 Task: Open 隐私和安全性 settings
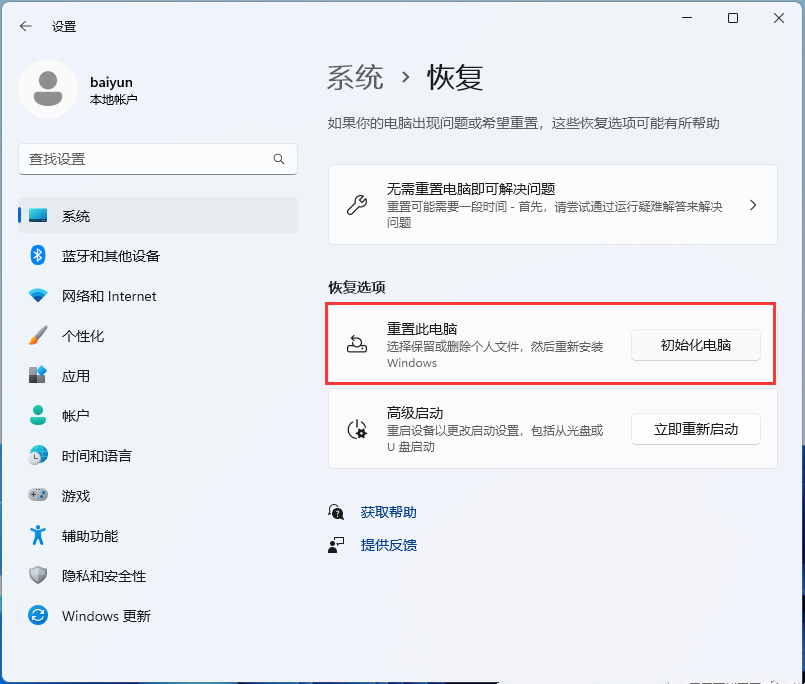tap(158, 575)
